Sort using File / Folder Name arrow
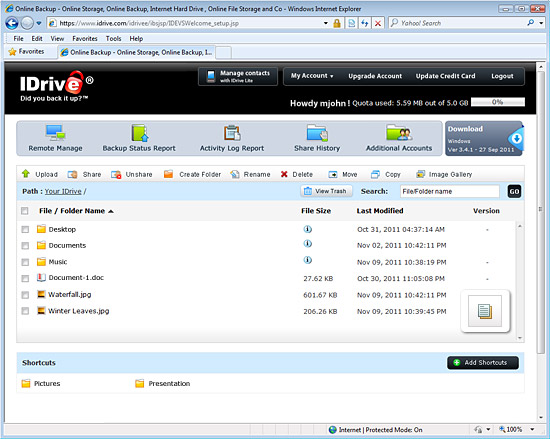Viewport: 550px width, 439px height. click(x=111, y=211)
